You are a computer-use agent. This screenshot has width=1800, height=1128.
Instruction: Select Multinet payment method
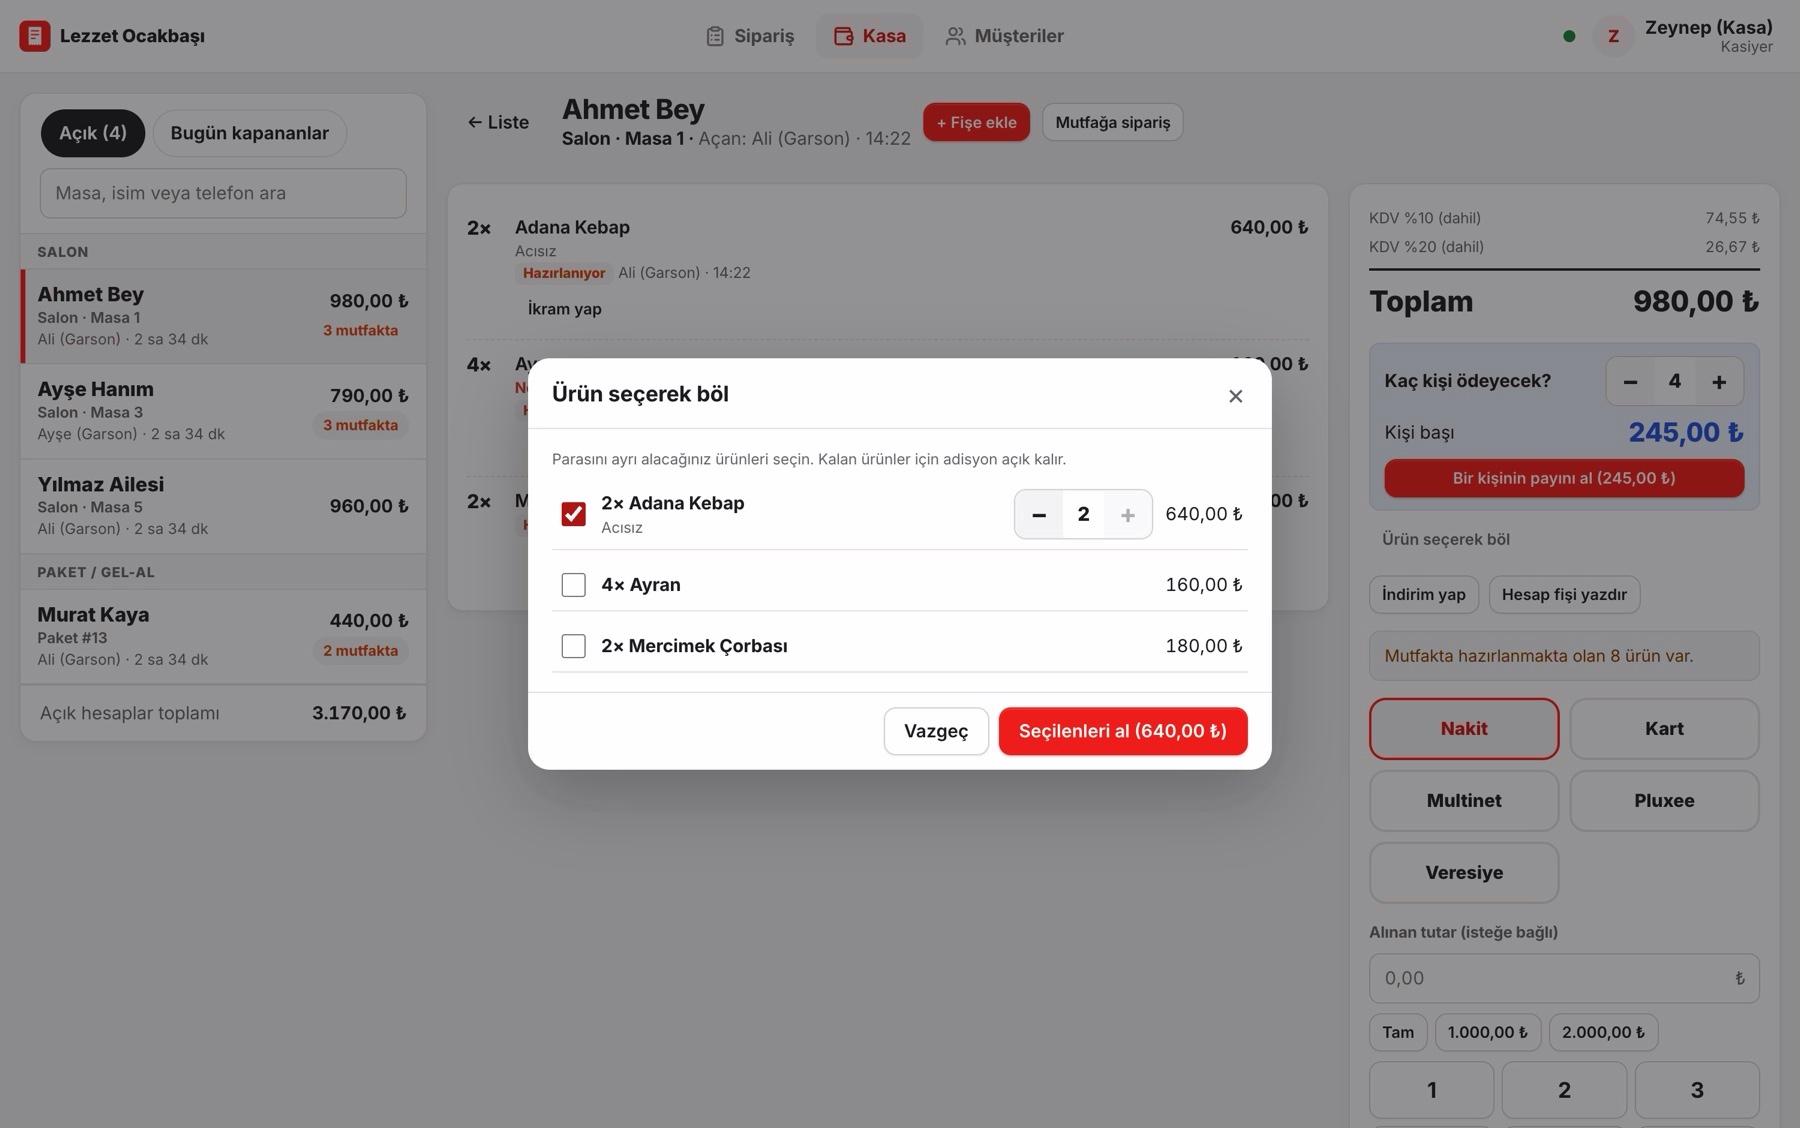(x=1464, y=801)
